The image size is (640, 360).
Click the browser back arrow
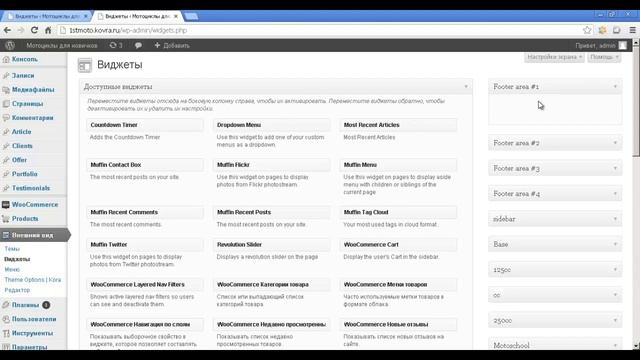(7, 30)
